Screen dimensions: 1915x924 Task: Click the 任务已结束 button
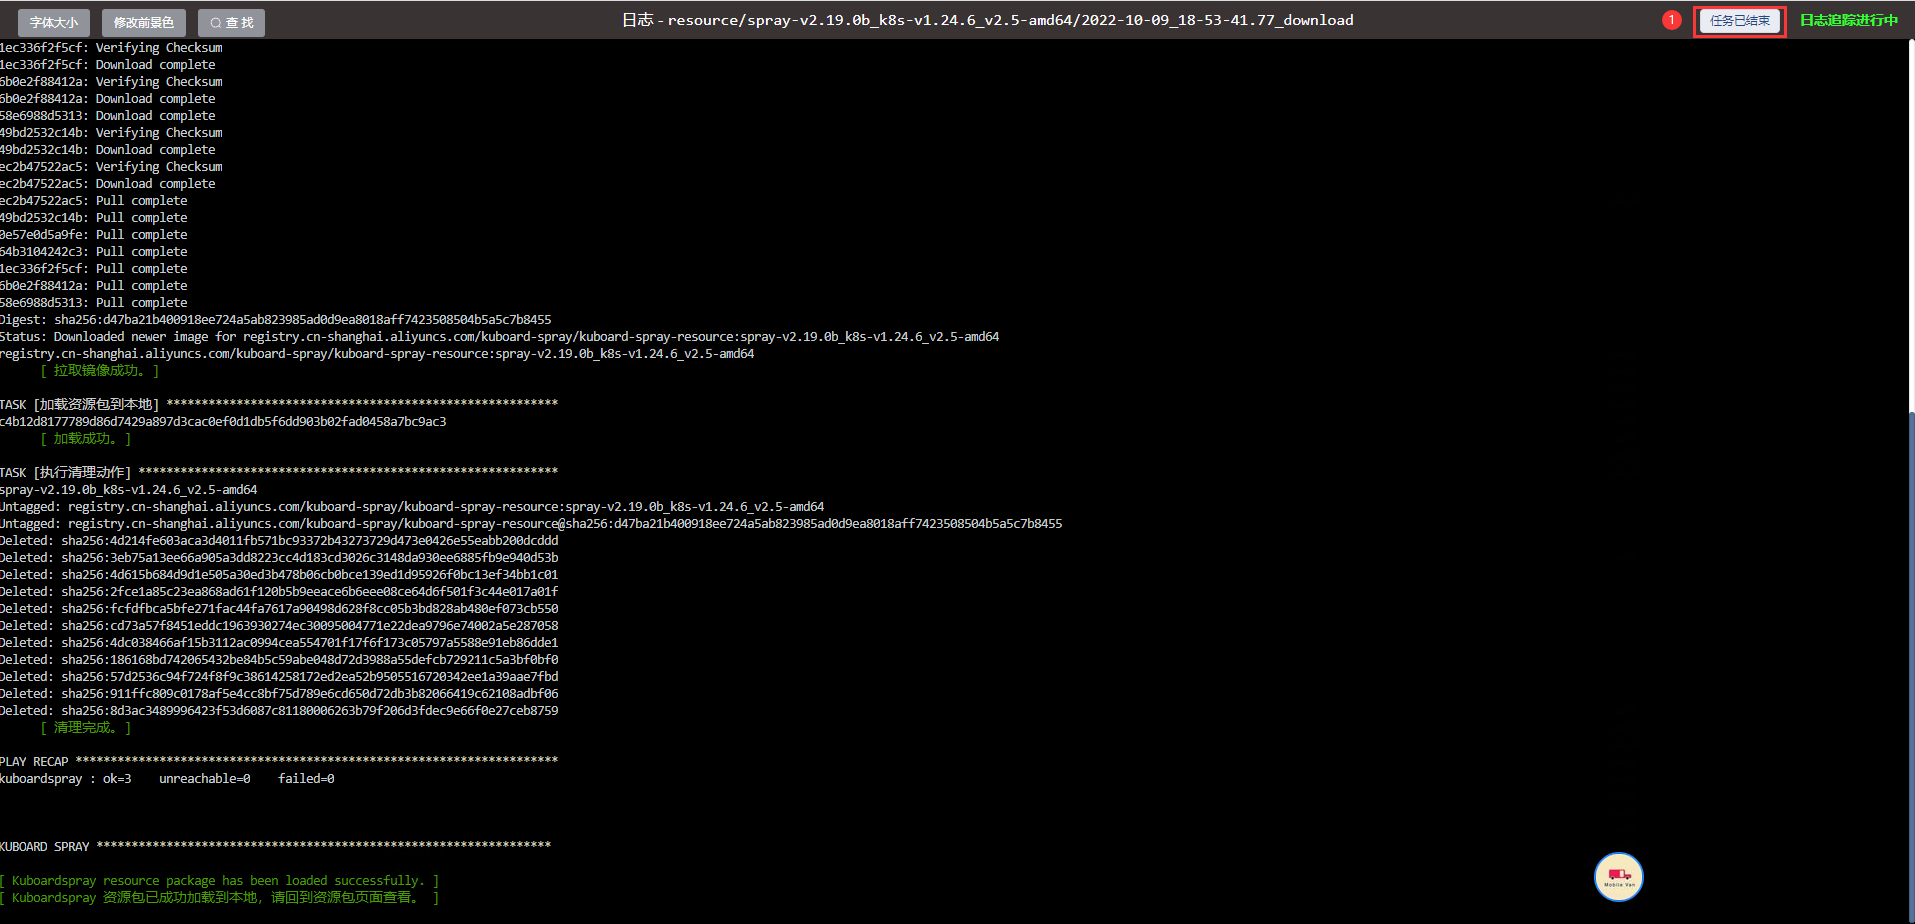click(x=1740, y=21)
